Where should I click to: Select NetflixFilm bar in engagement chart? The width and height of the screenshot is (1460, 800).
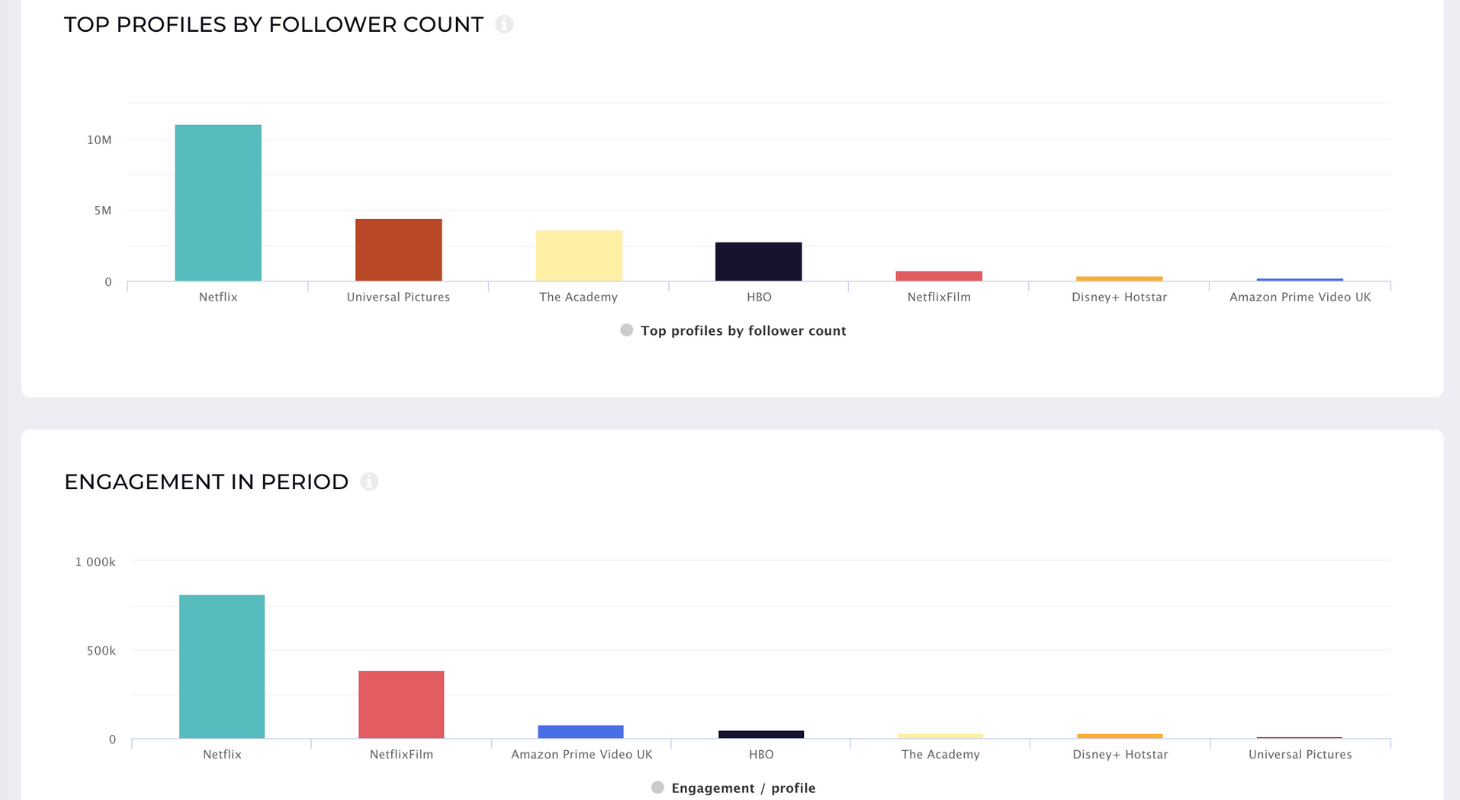(x=401, y=705)
